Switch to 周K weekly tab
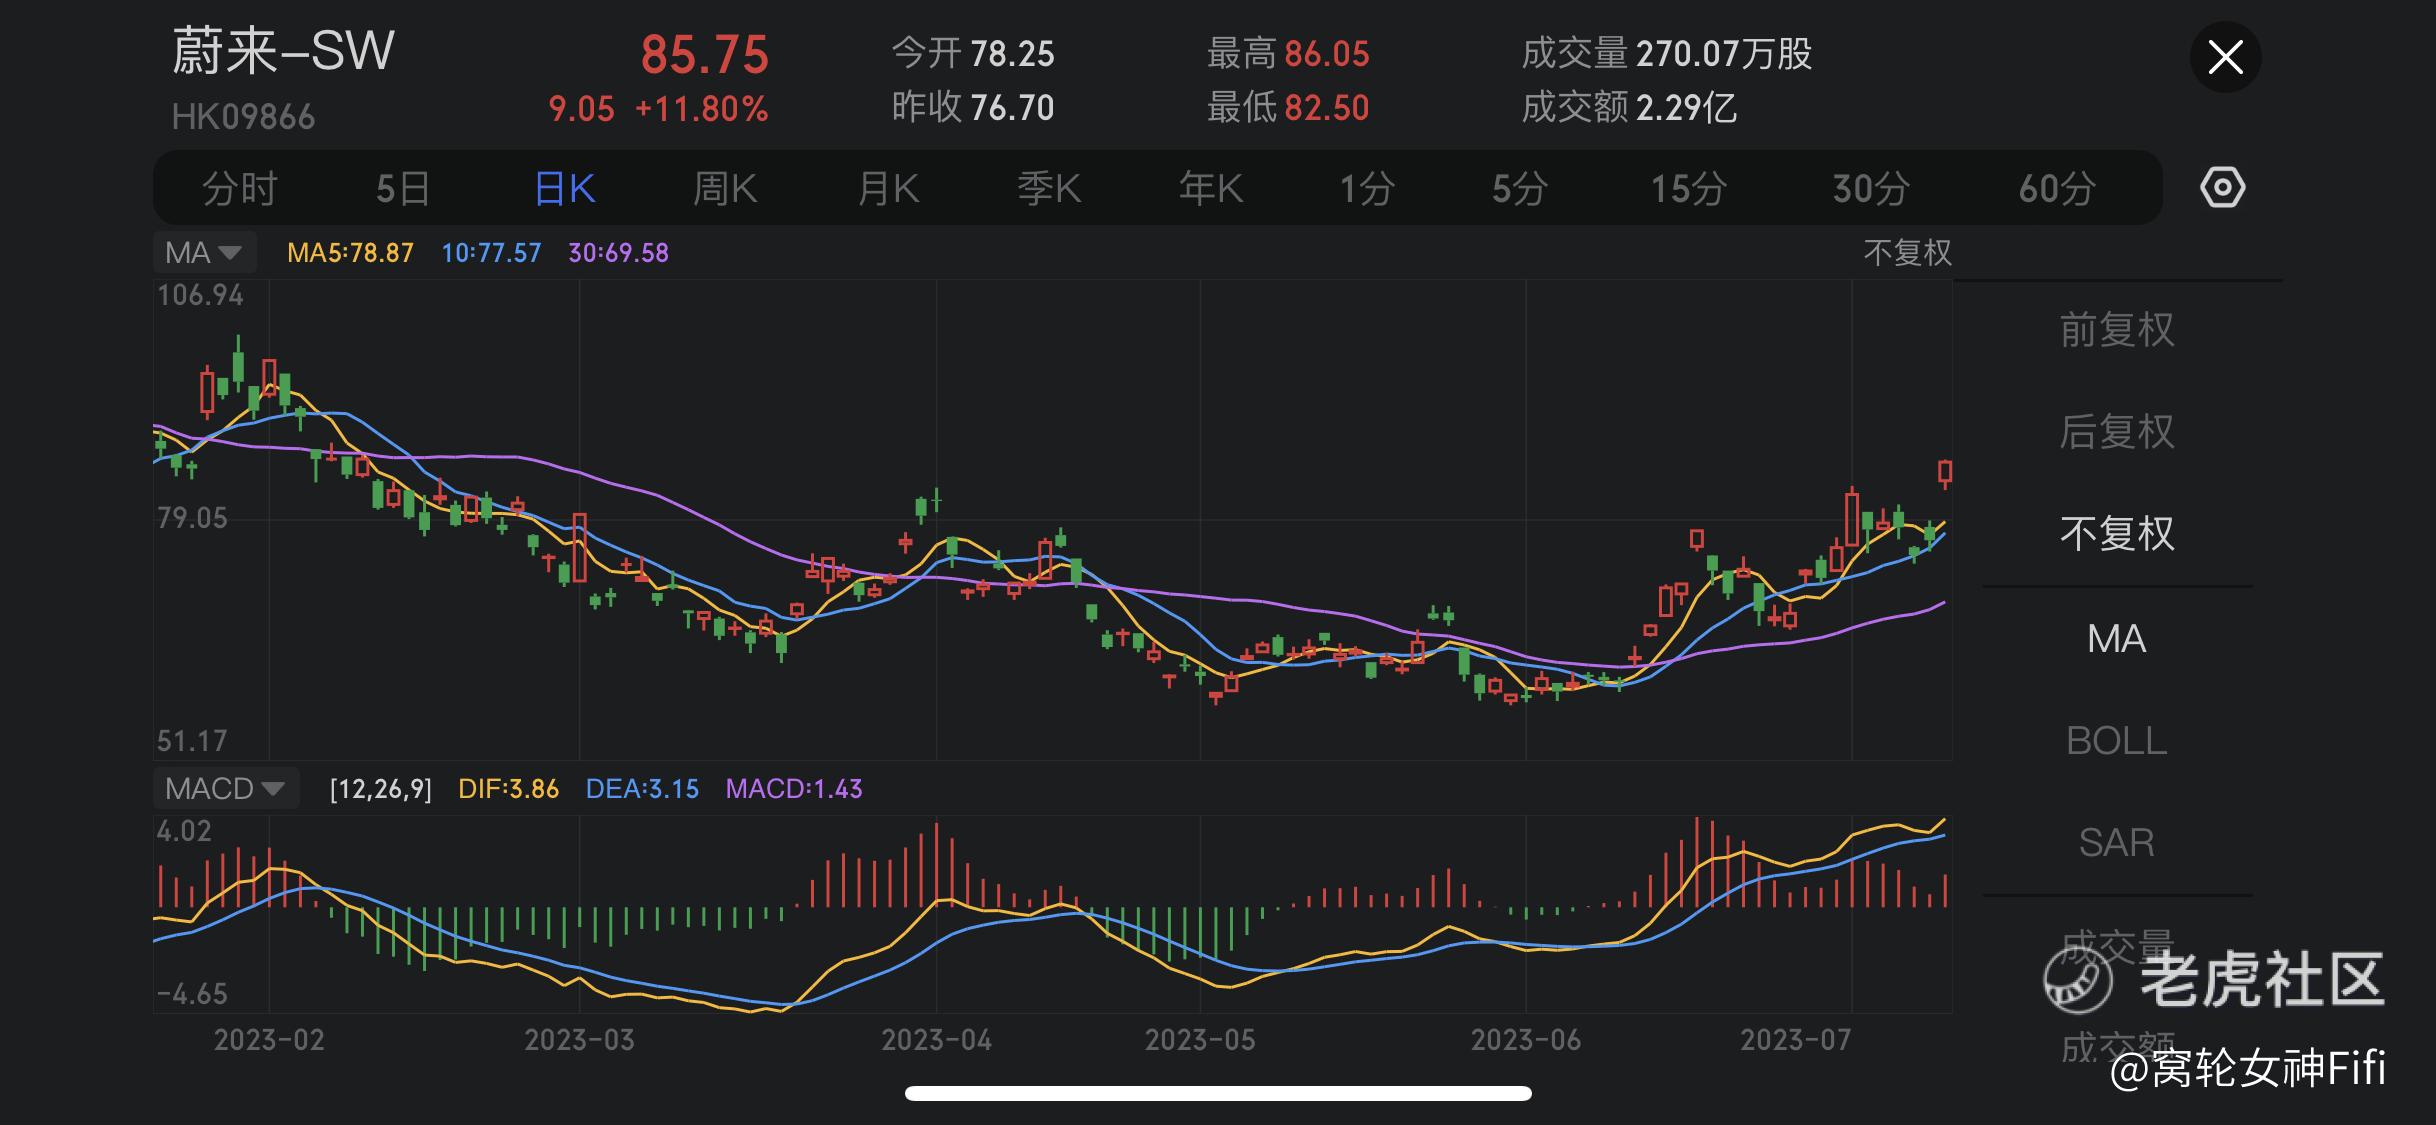The height and width of the screenshot is (1125, 2436). (725, 188)
